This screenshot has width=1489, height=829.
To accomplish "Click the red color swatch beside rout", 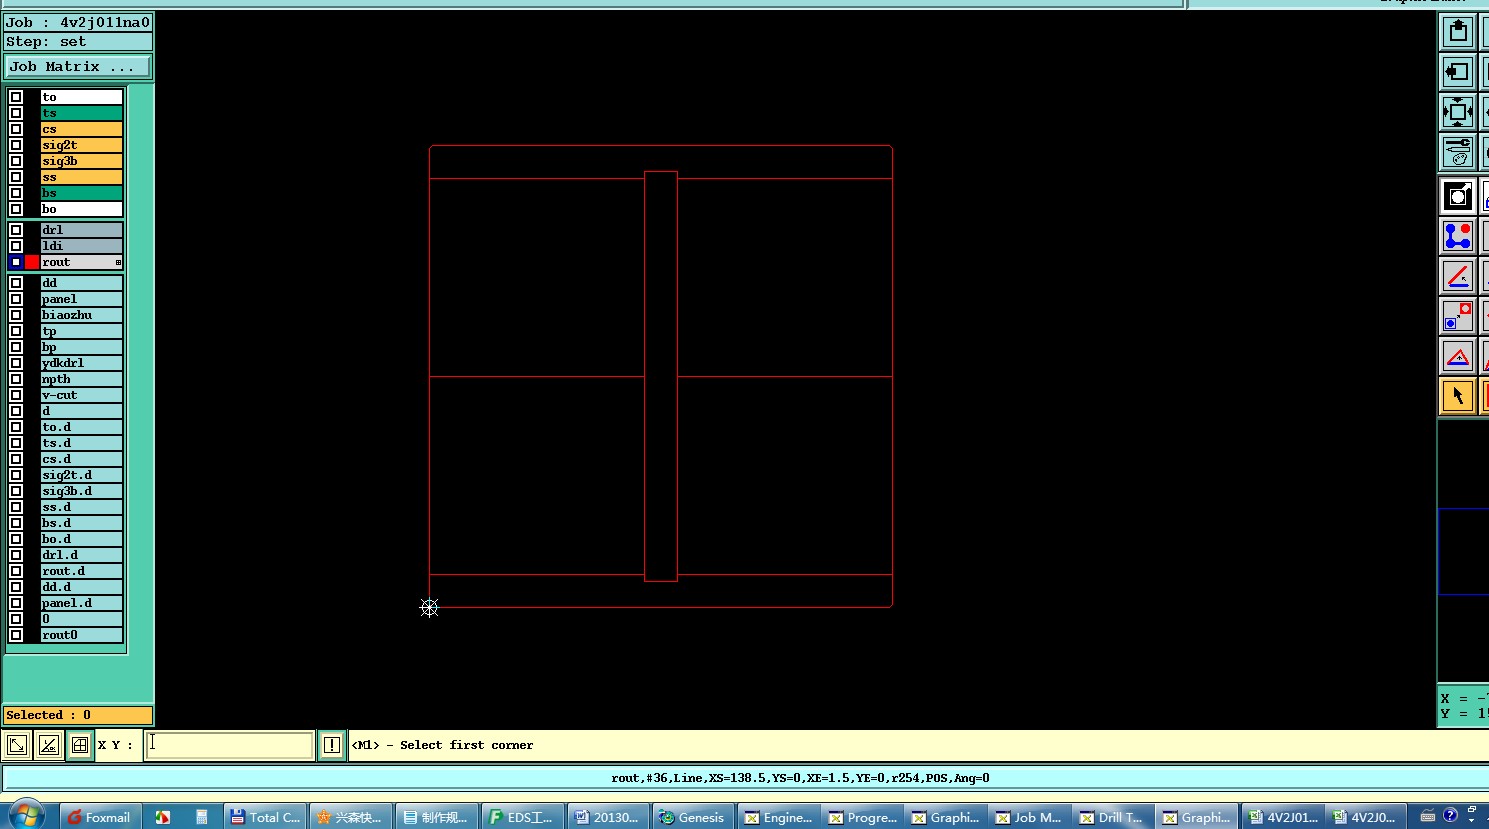I will point(32,262).
